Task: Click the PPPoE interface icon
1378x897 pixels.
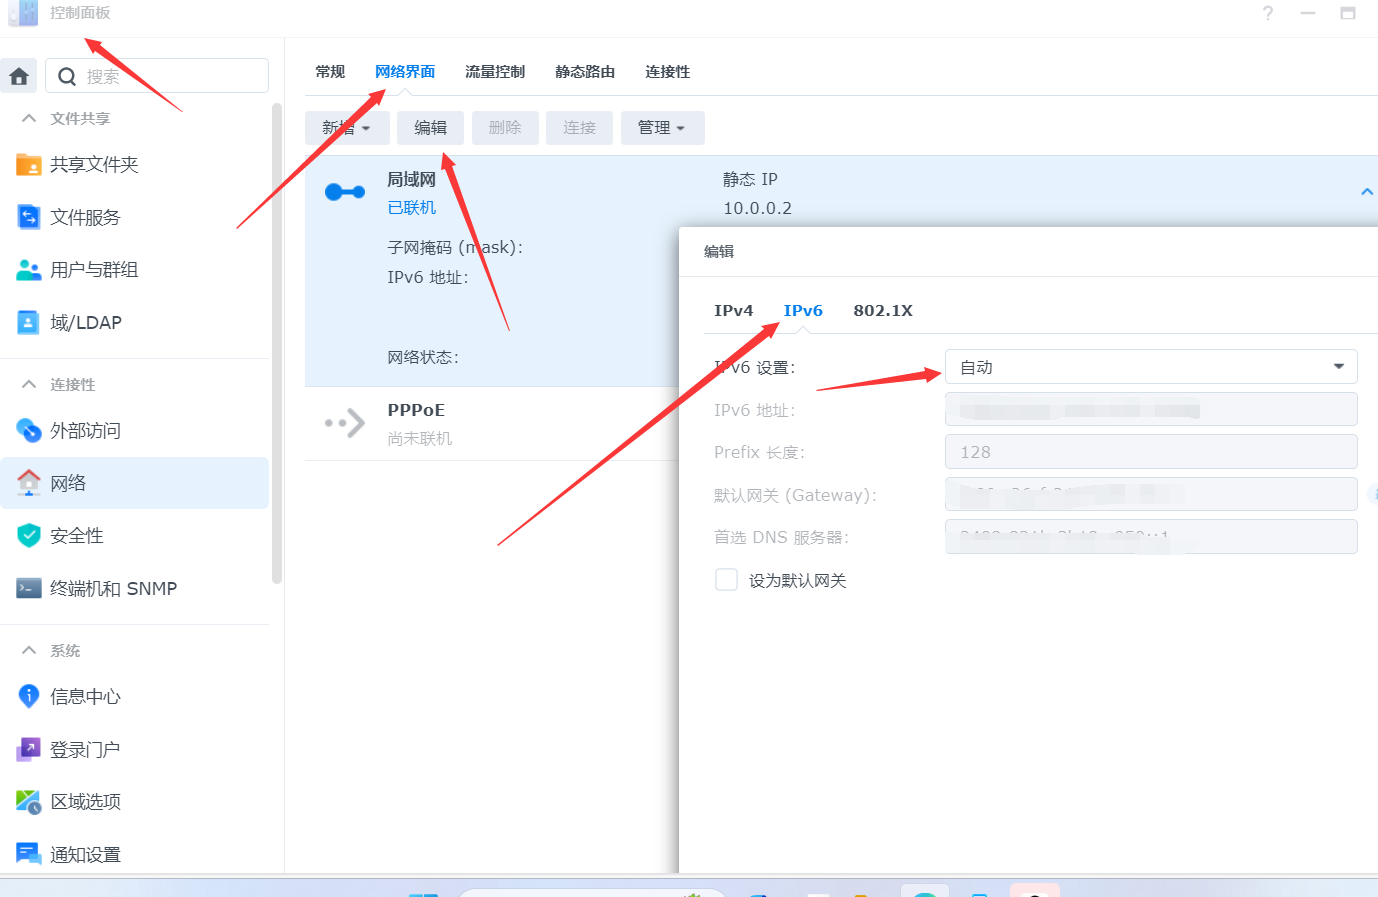Action: click(x=345, y=423)
